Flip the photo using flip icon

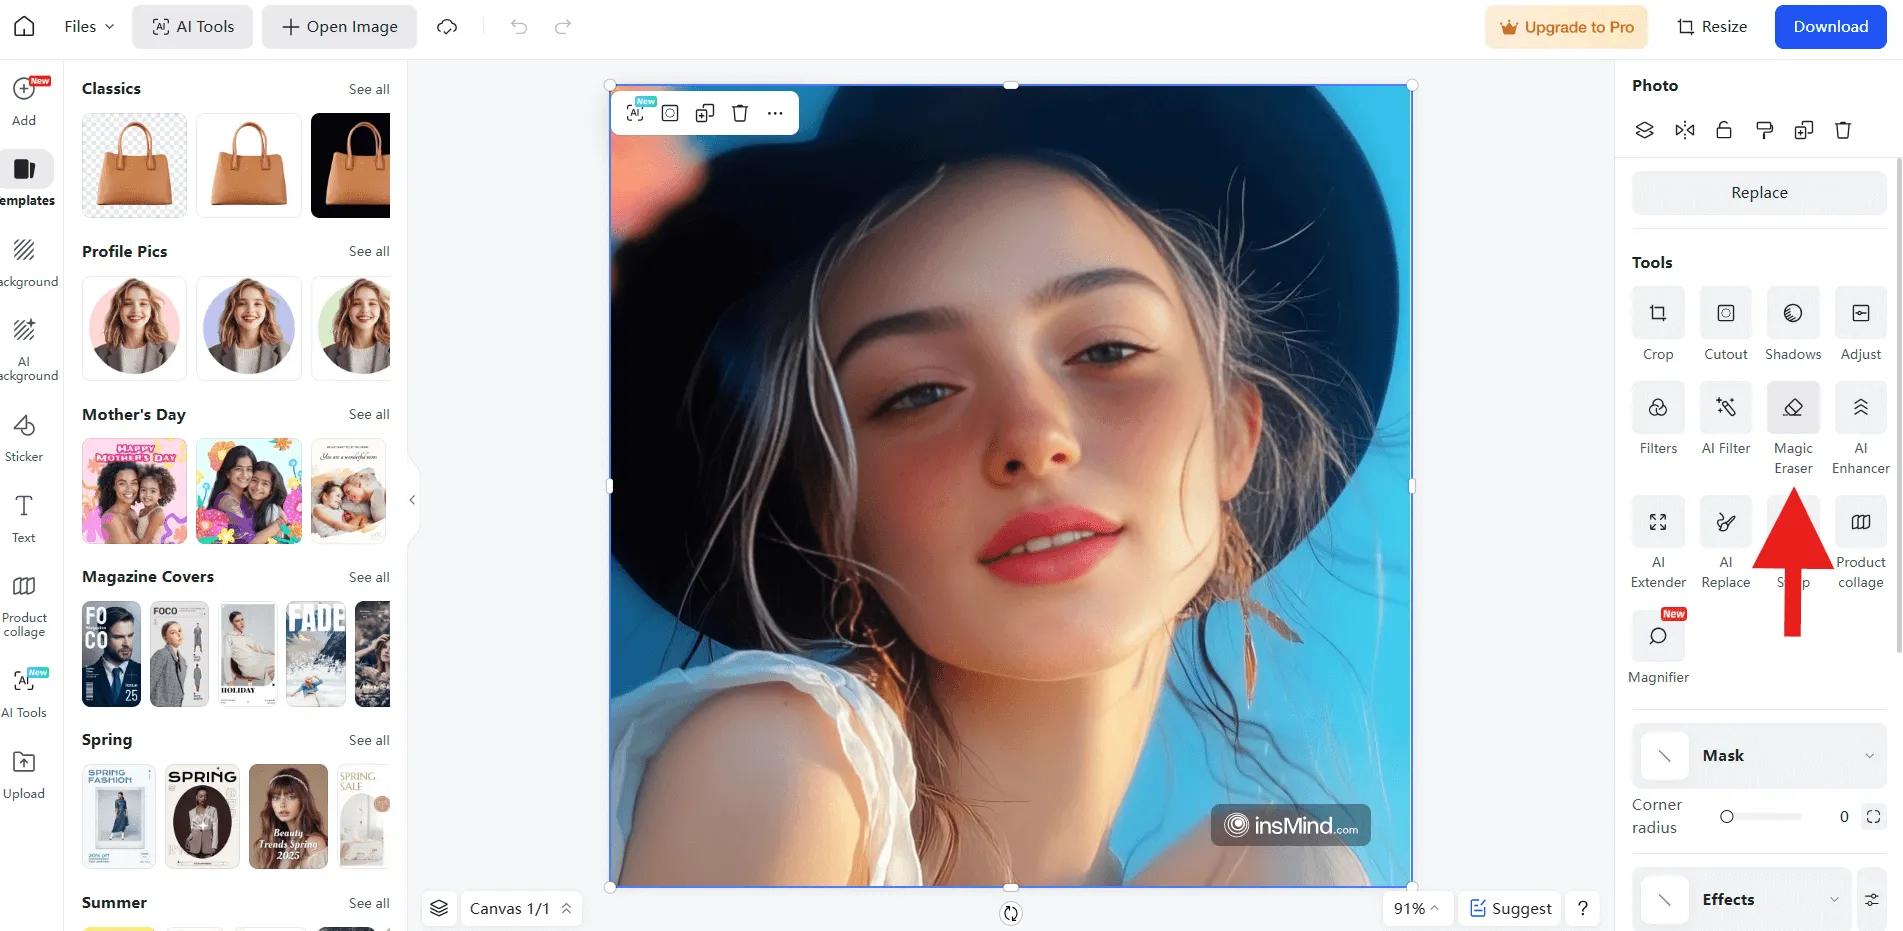(1685, 130)
